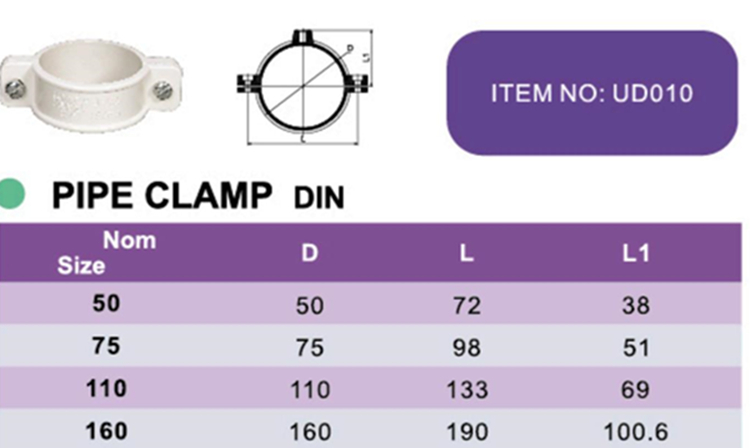Click the DIN label next to the heading

click(319, 198)
